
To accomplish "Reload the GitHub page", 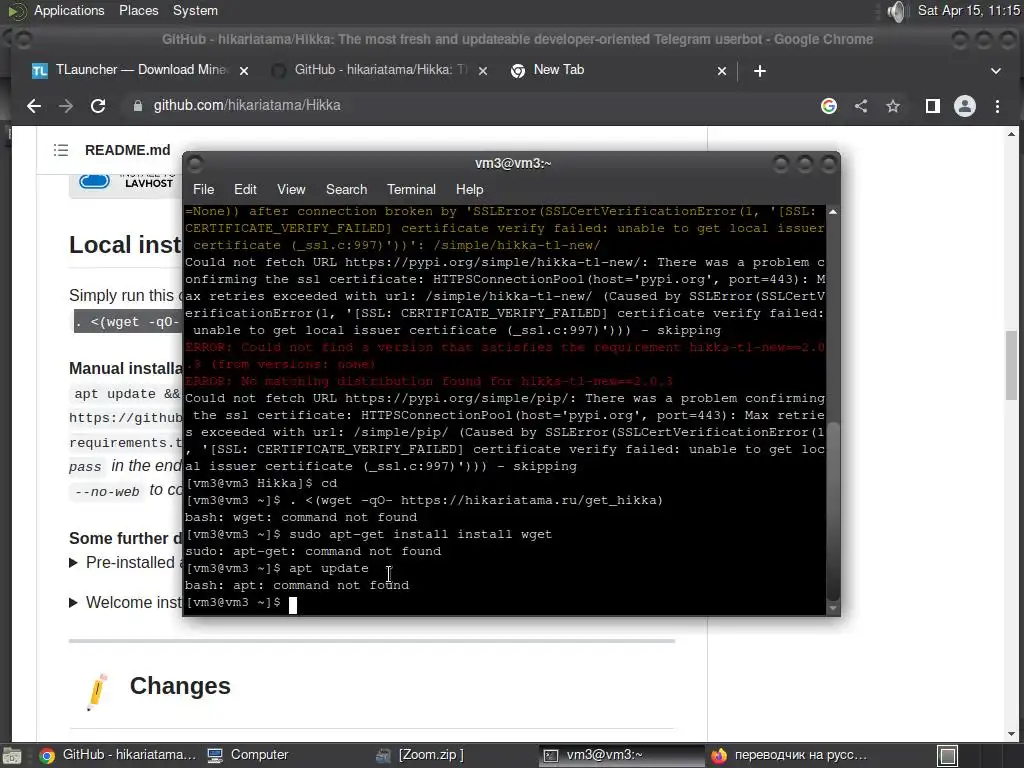I will click(98, 106).
